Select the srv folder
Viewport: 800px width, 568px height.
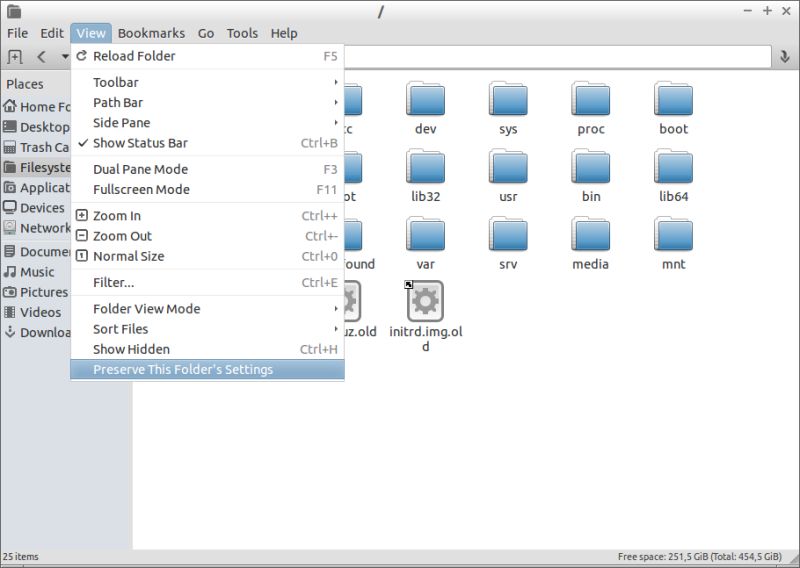click(x=508, y=243)
